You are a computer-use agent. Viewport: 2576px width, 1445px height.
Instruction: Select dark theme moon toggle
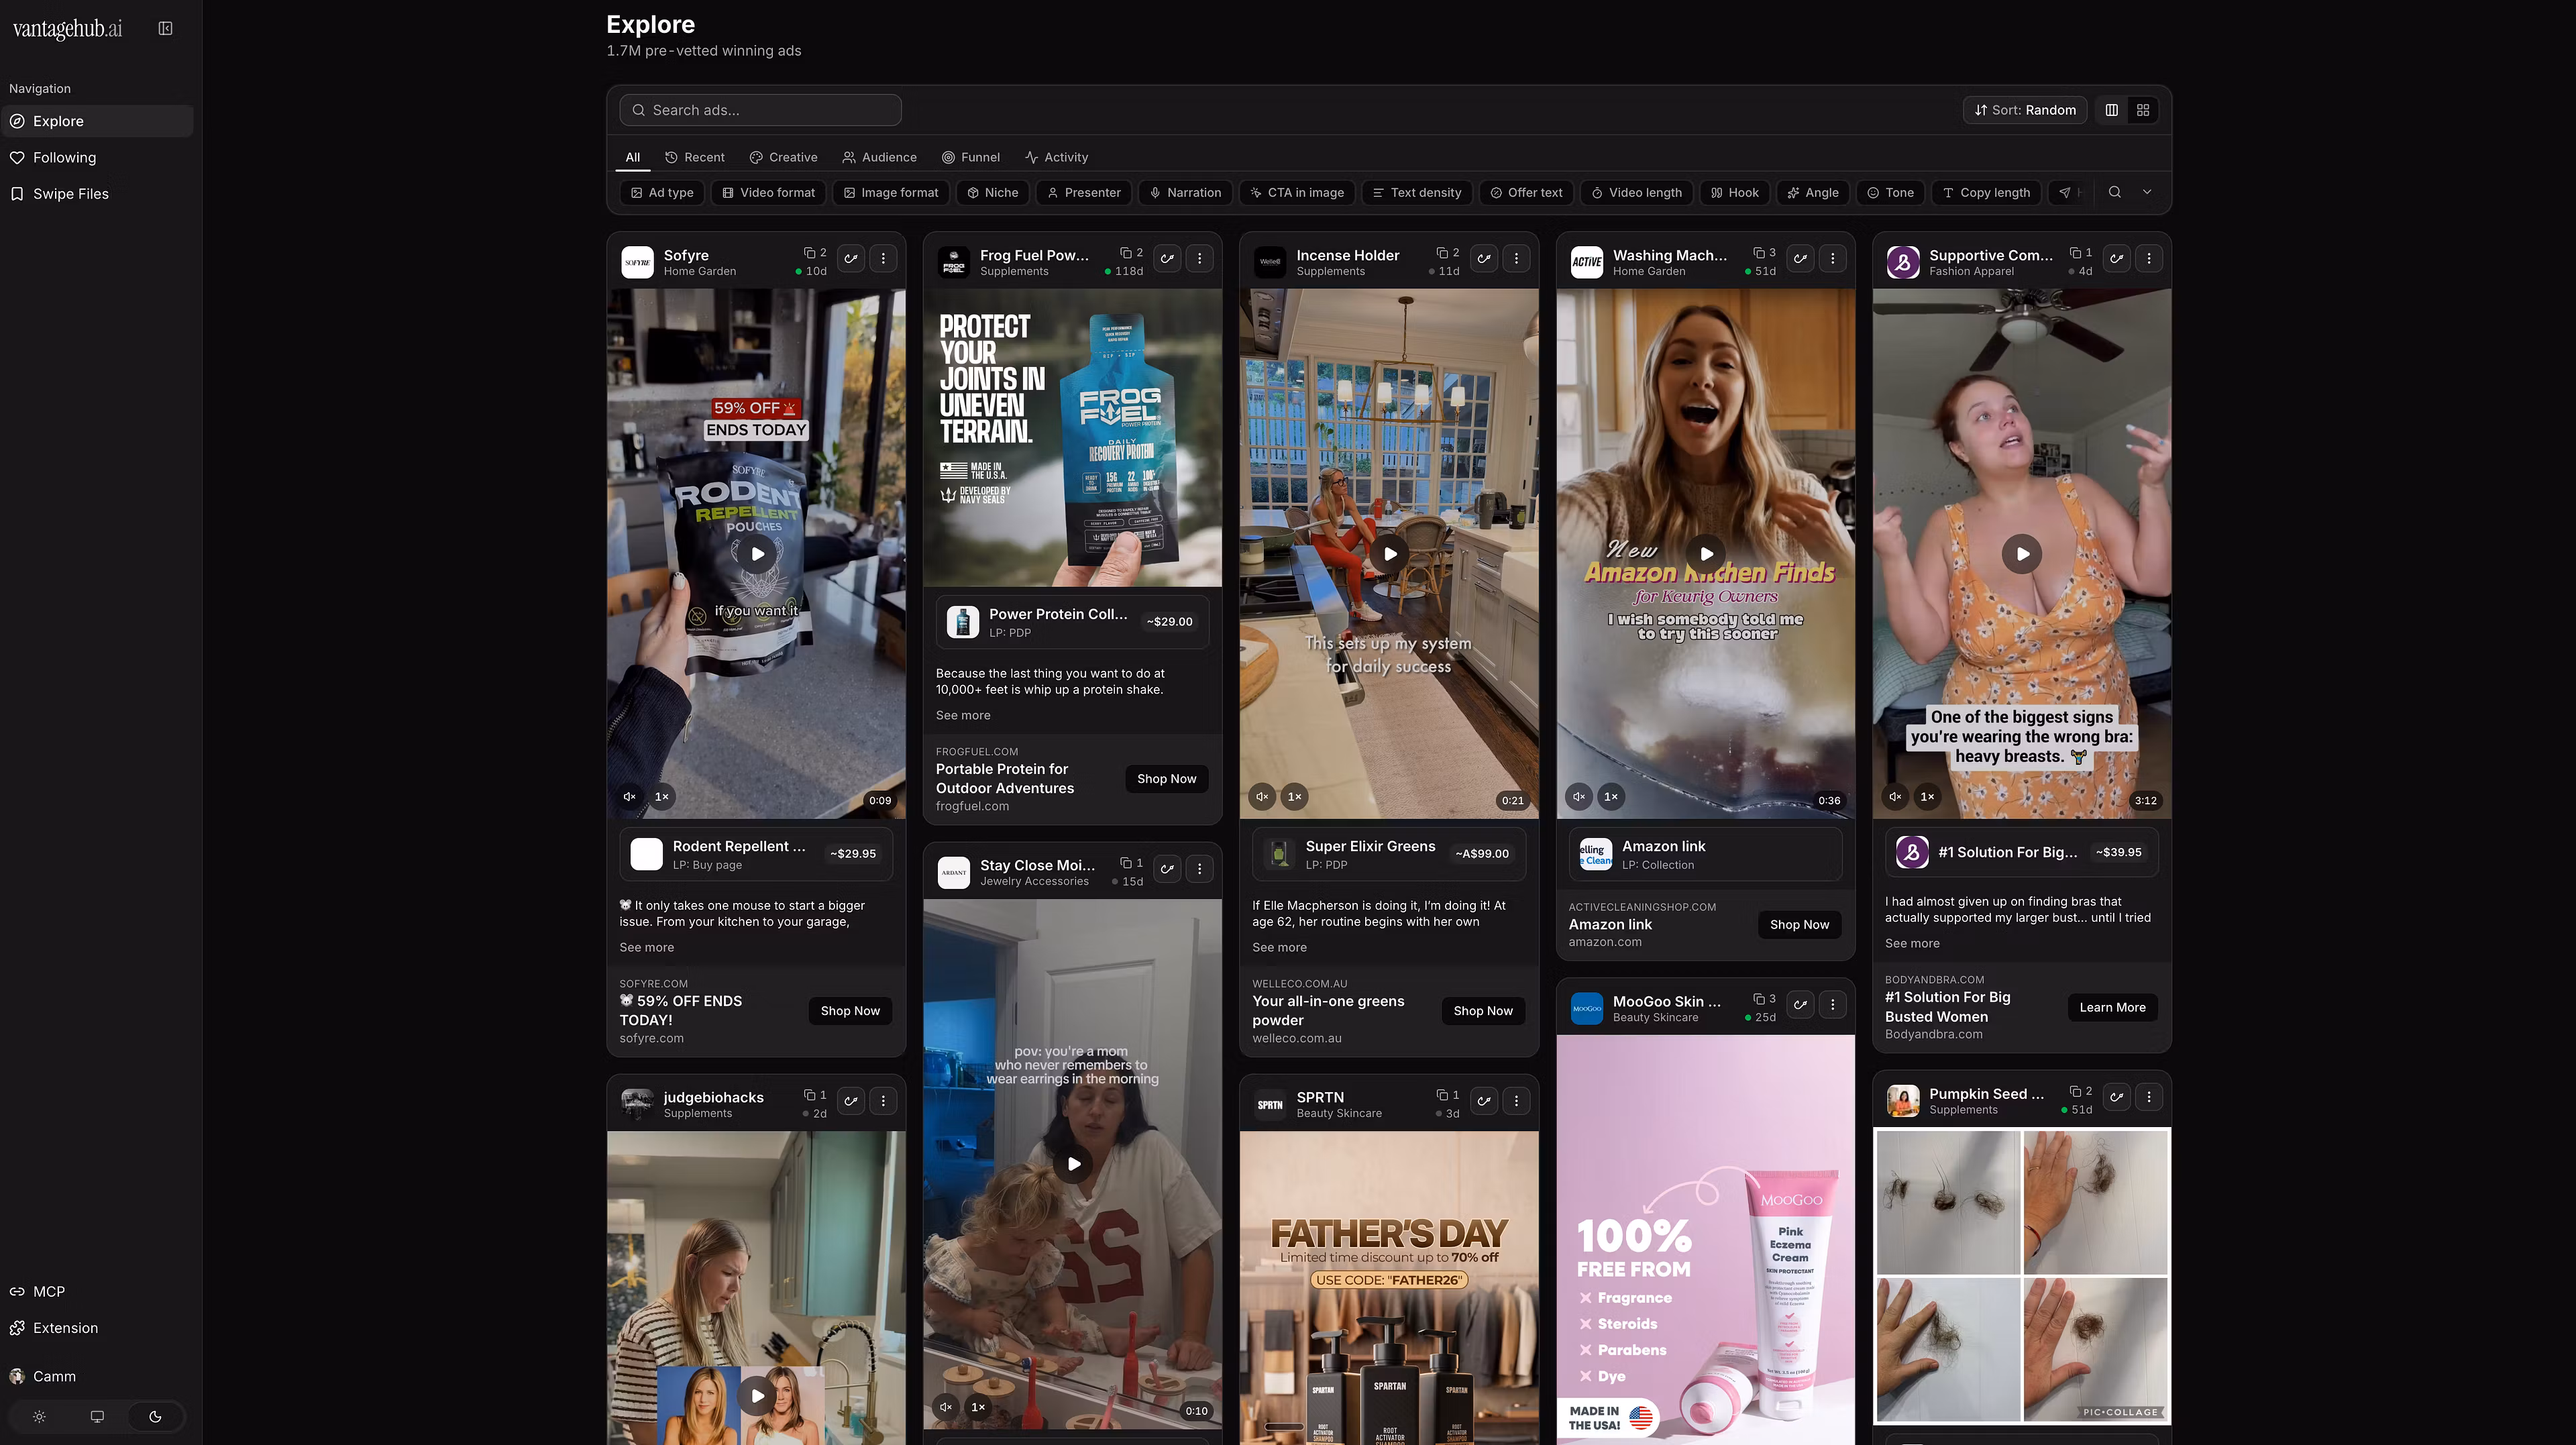(x=155, y=1416)
